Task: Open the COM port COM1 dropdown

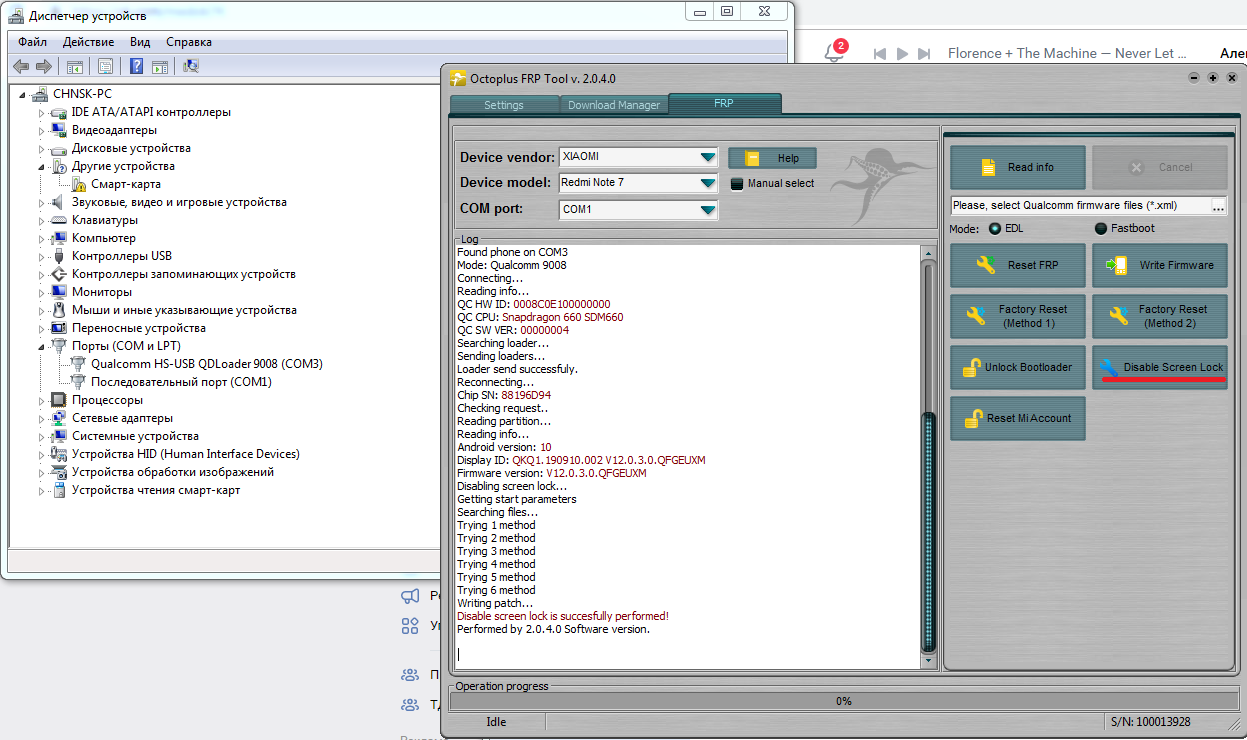Action: 708,210
